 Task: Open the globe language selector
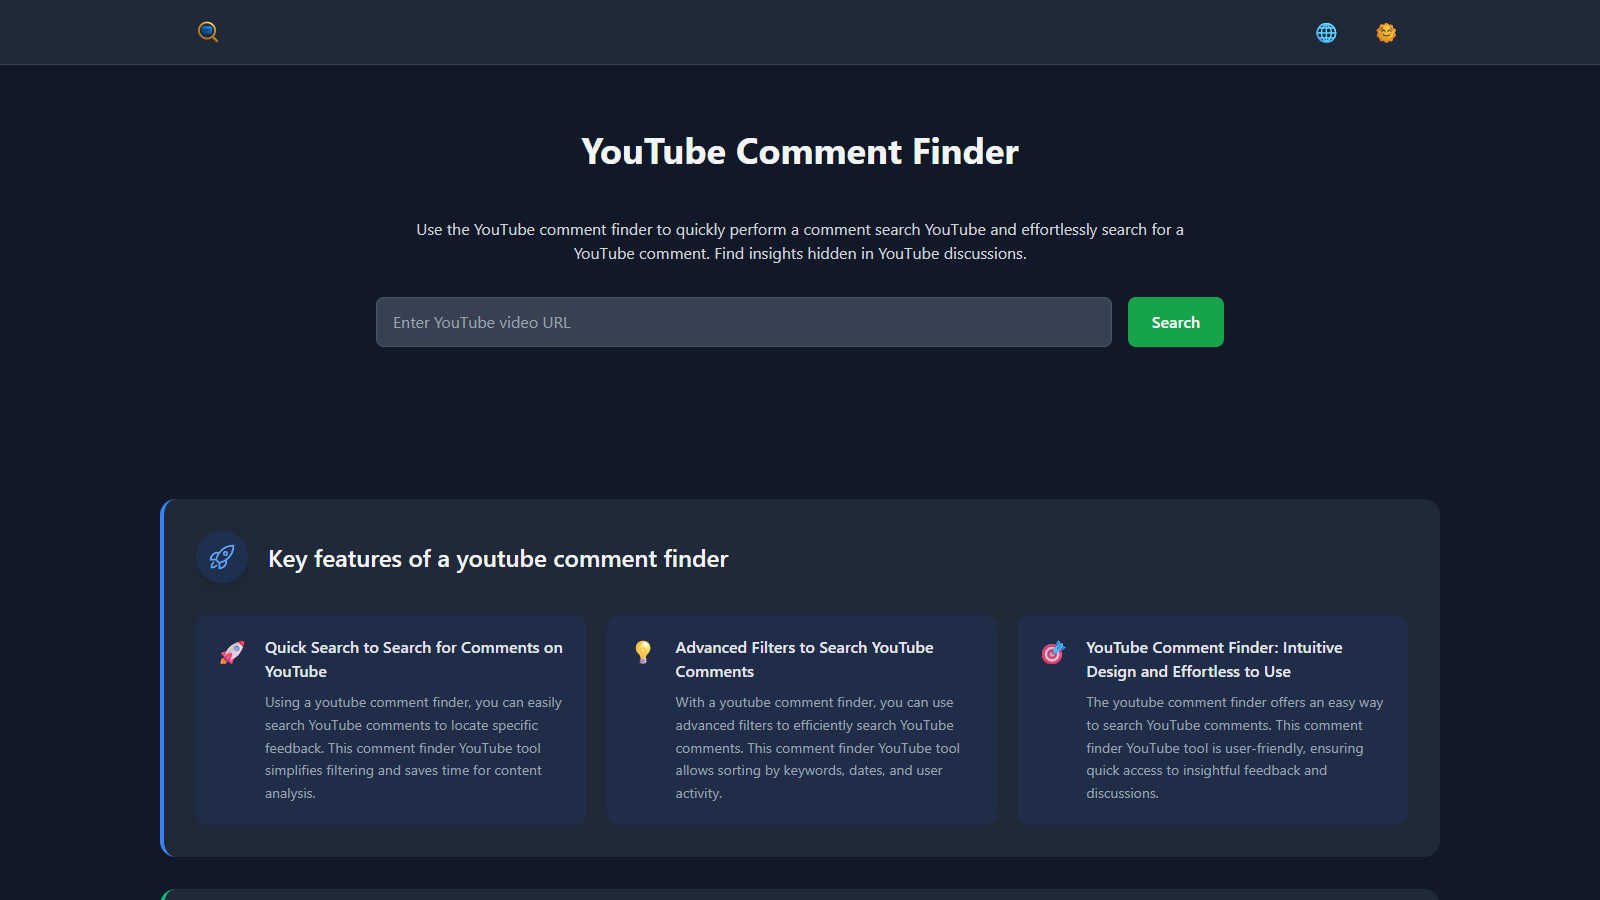(x=1326, y=33)
